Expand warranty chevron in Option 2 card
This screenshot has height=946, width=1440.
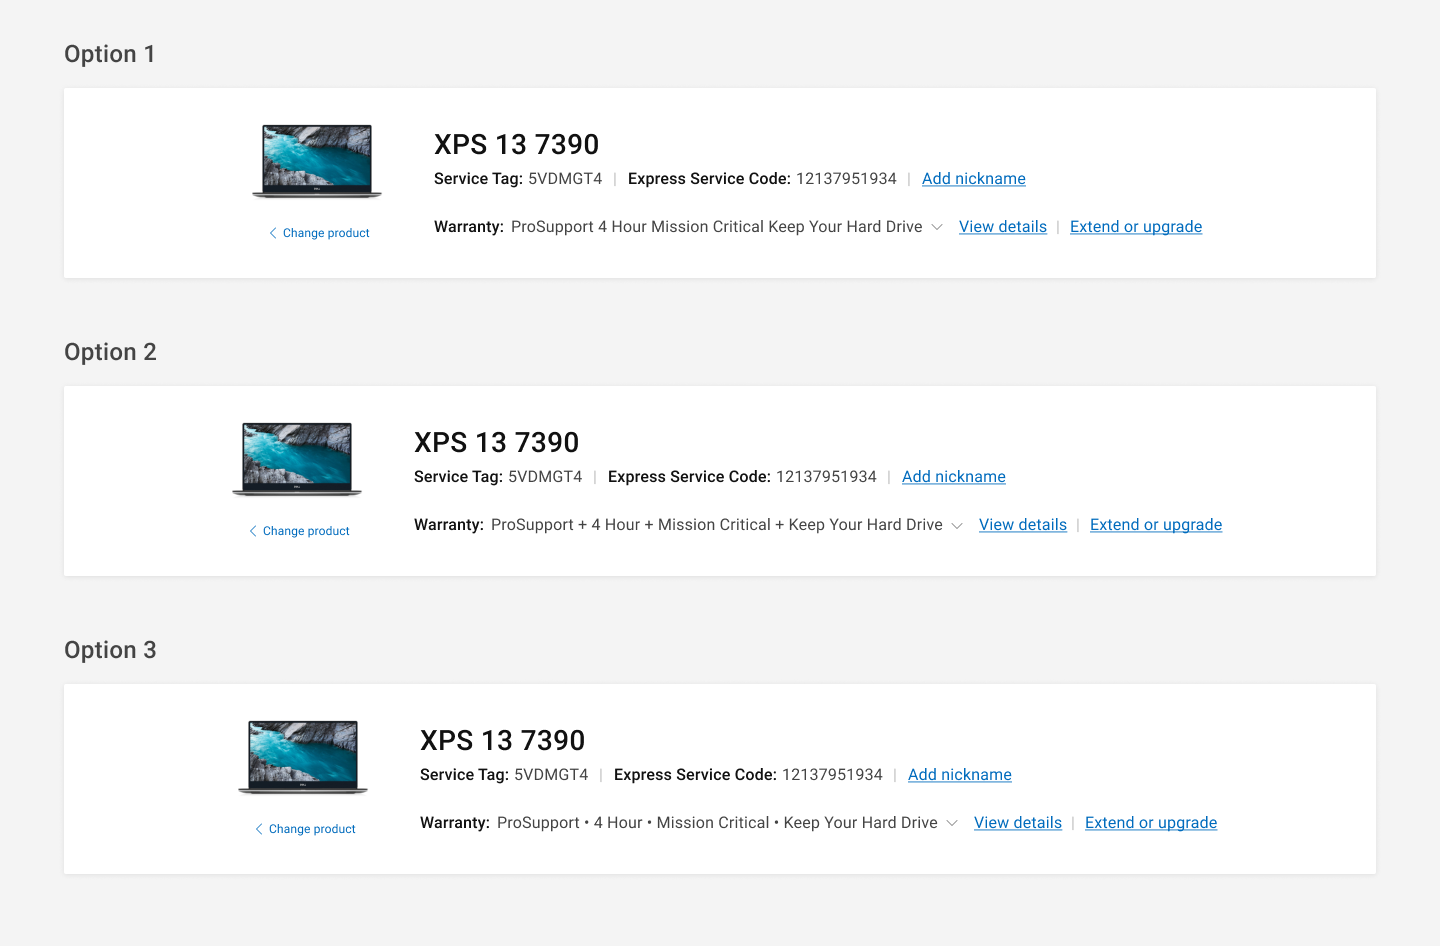pyautogui.click(x=957, y=525)
